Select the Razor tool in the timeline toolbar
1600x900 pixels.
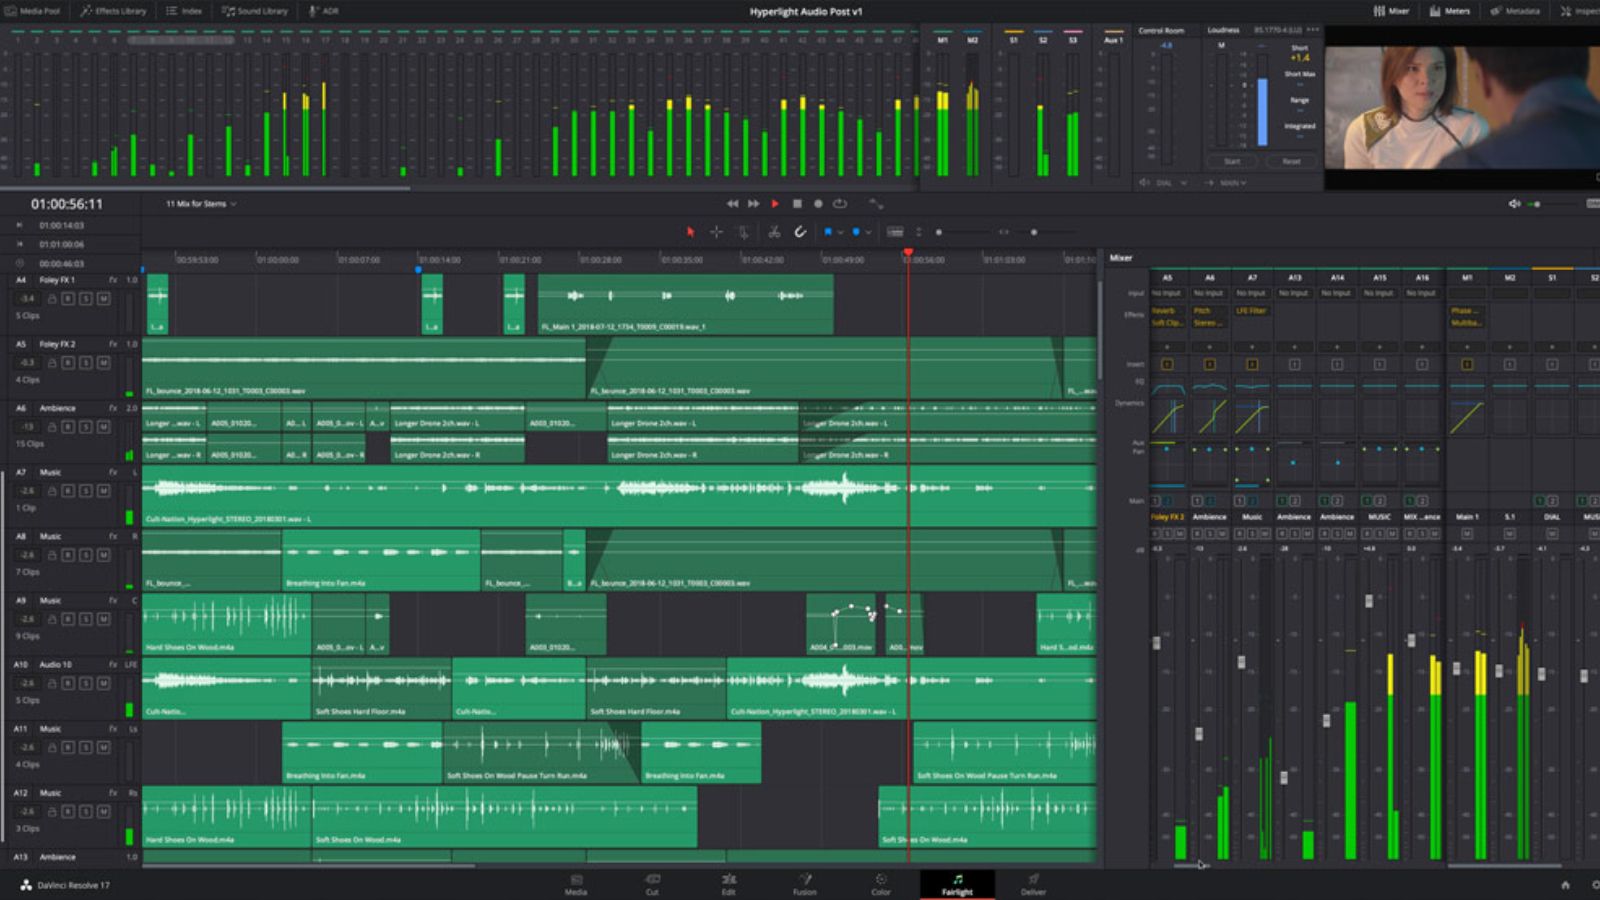[x=773, y=231]
